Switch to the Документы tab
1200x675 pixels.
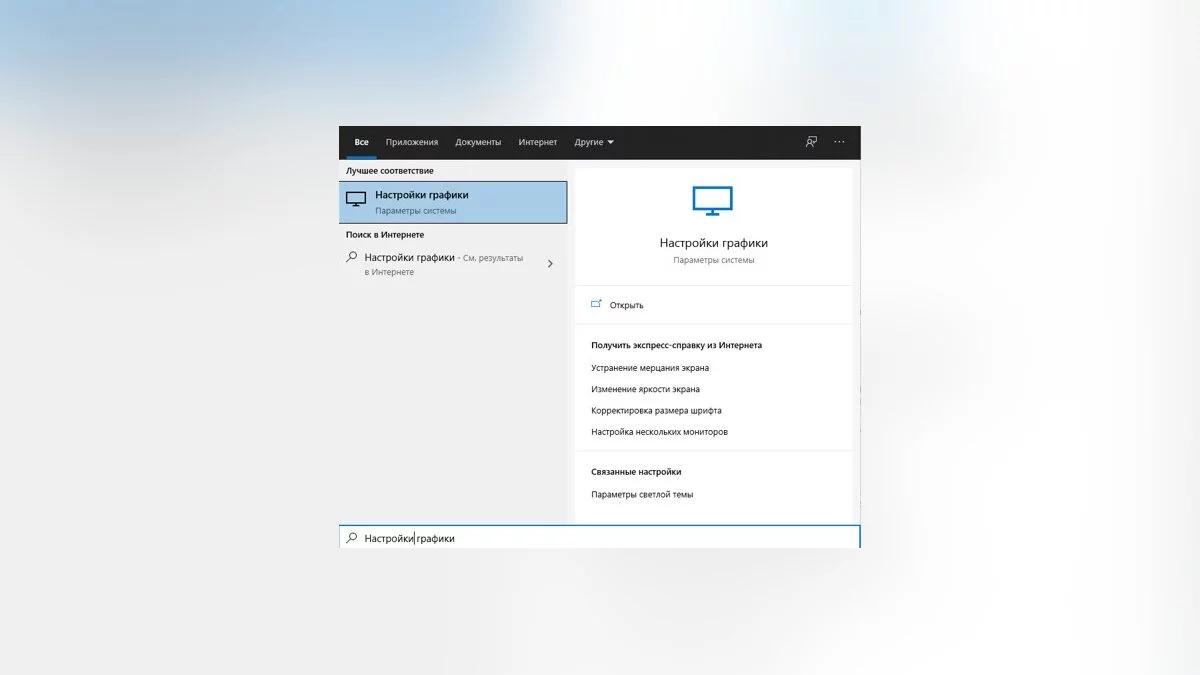tap(478, 142)
